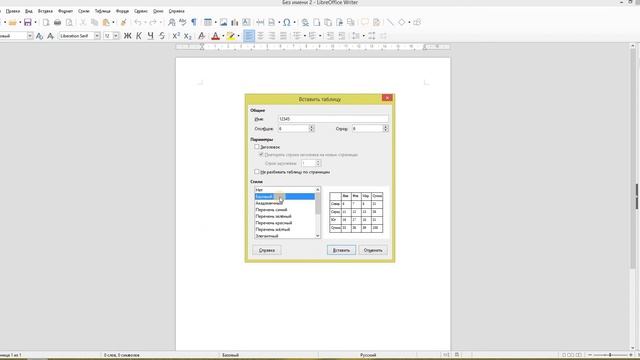Click the Insert hyperlink icon

click(305, 22)
